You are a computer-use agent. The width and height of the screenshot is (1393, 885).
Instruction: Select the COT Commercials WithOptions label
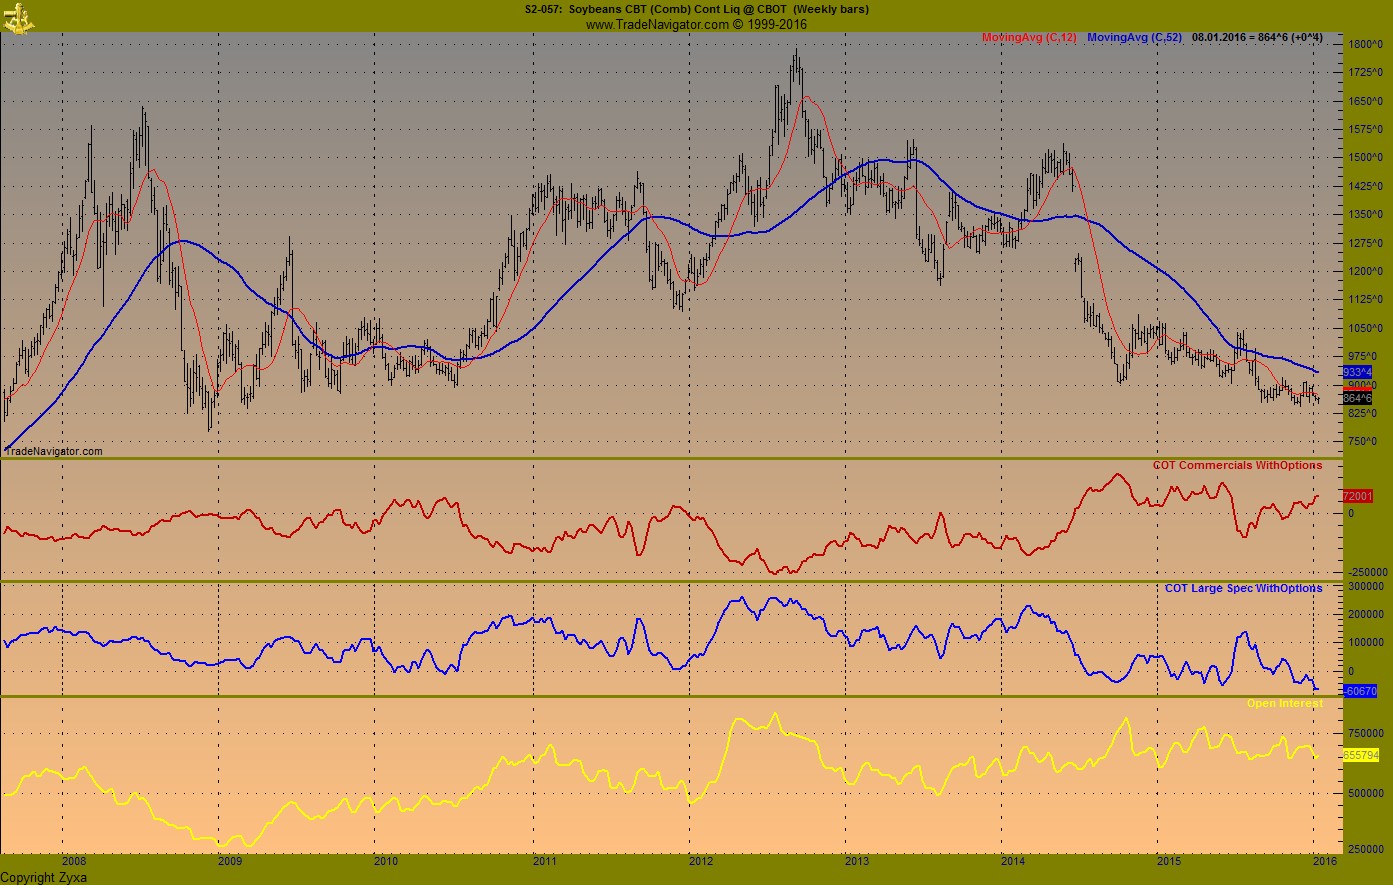[1237, 465]
